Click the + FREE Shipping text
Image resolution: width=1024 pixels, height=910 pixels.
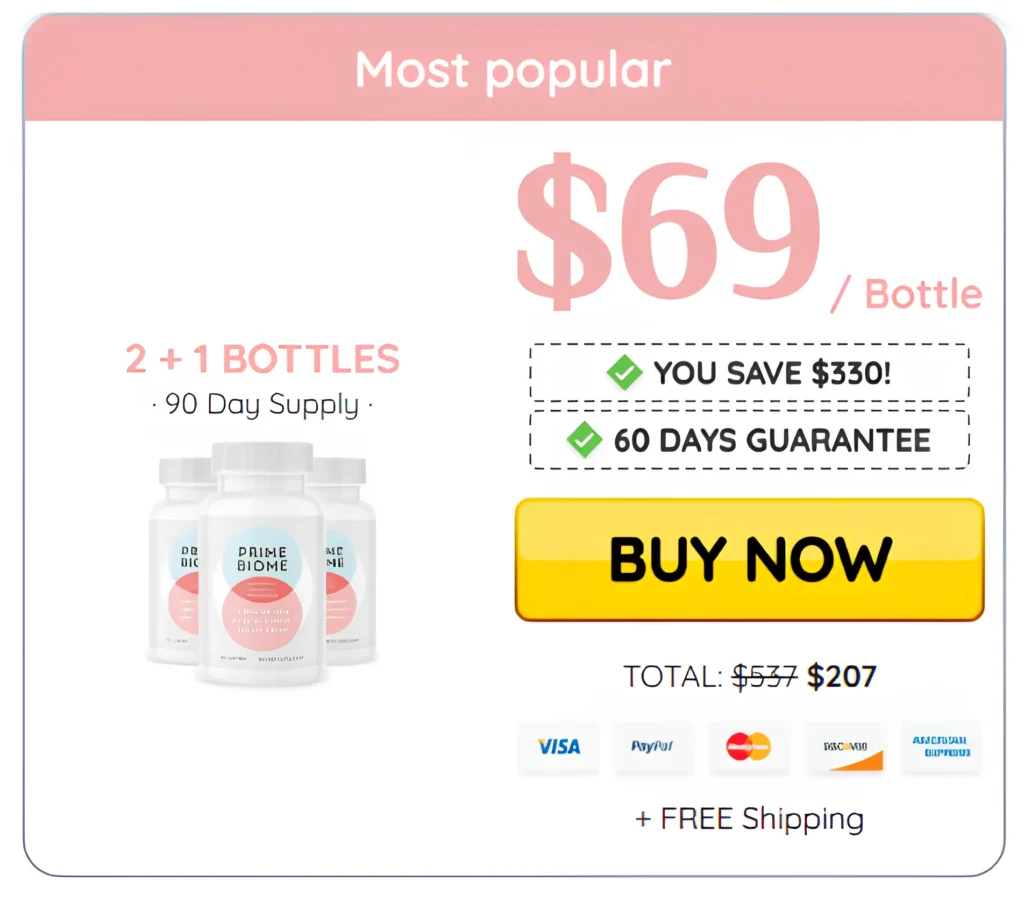pos(749,819)
